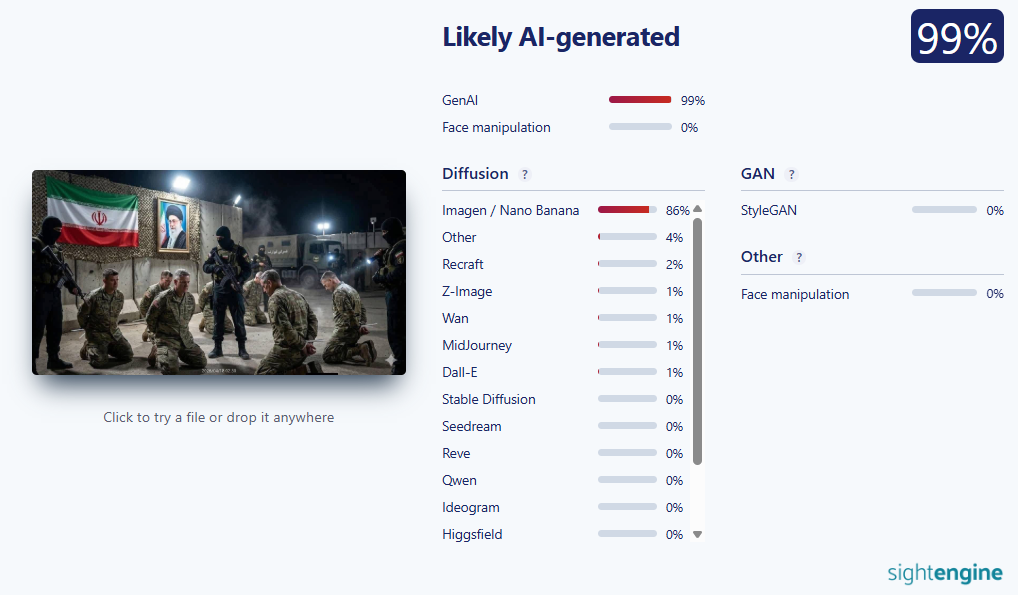Viewport: 1018px width, 595px height.
Task: Click the 'Click to try a file' text
Action: tap(218, 417)
